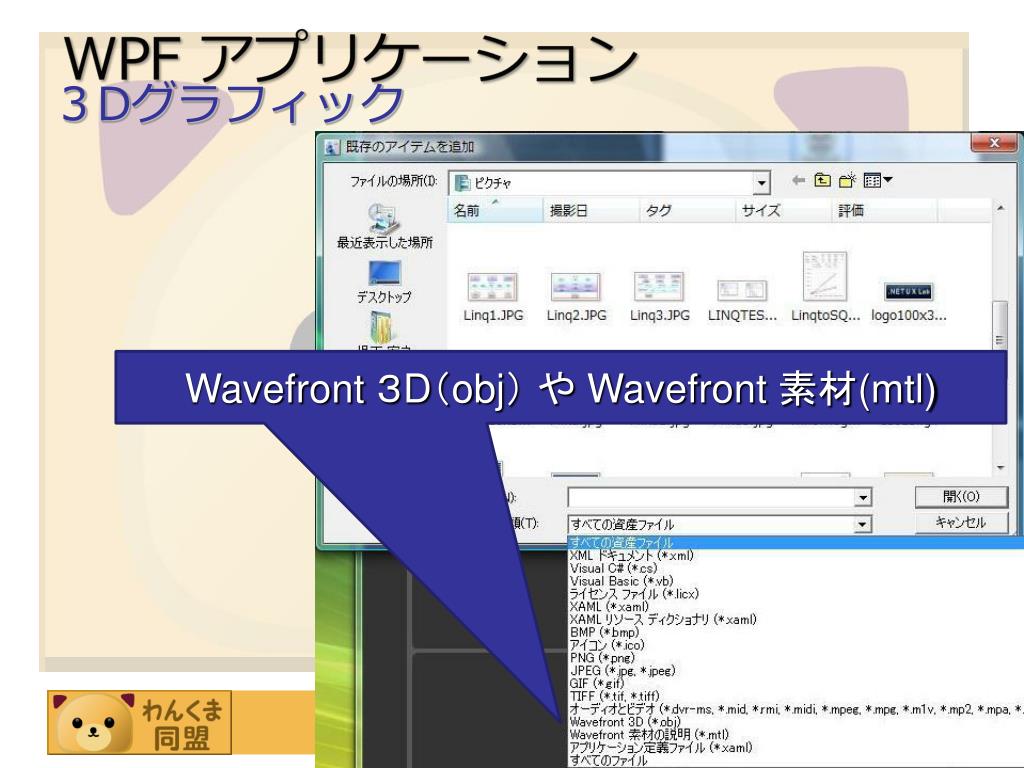Go up one folder level icon
The height and width of the screenshot is (768, 1024).
click(x=822, y=180)
